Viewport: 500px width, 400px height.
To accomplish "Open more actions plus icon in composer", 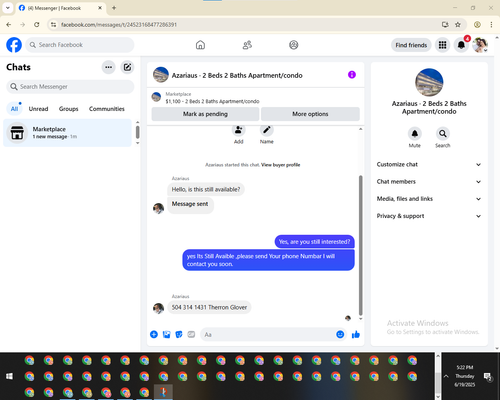I will click(154, 334).
